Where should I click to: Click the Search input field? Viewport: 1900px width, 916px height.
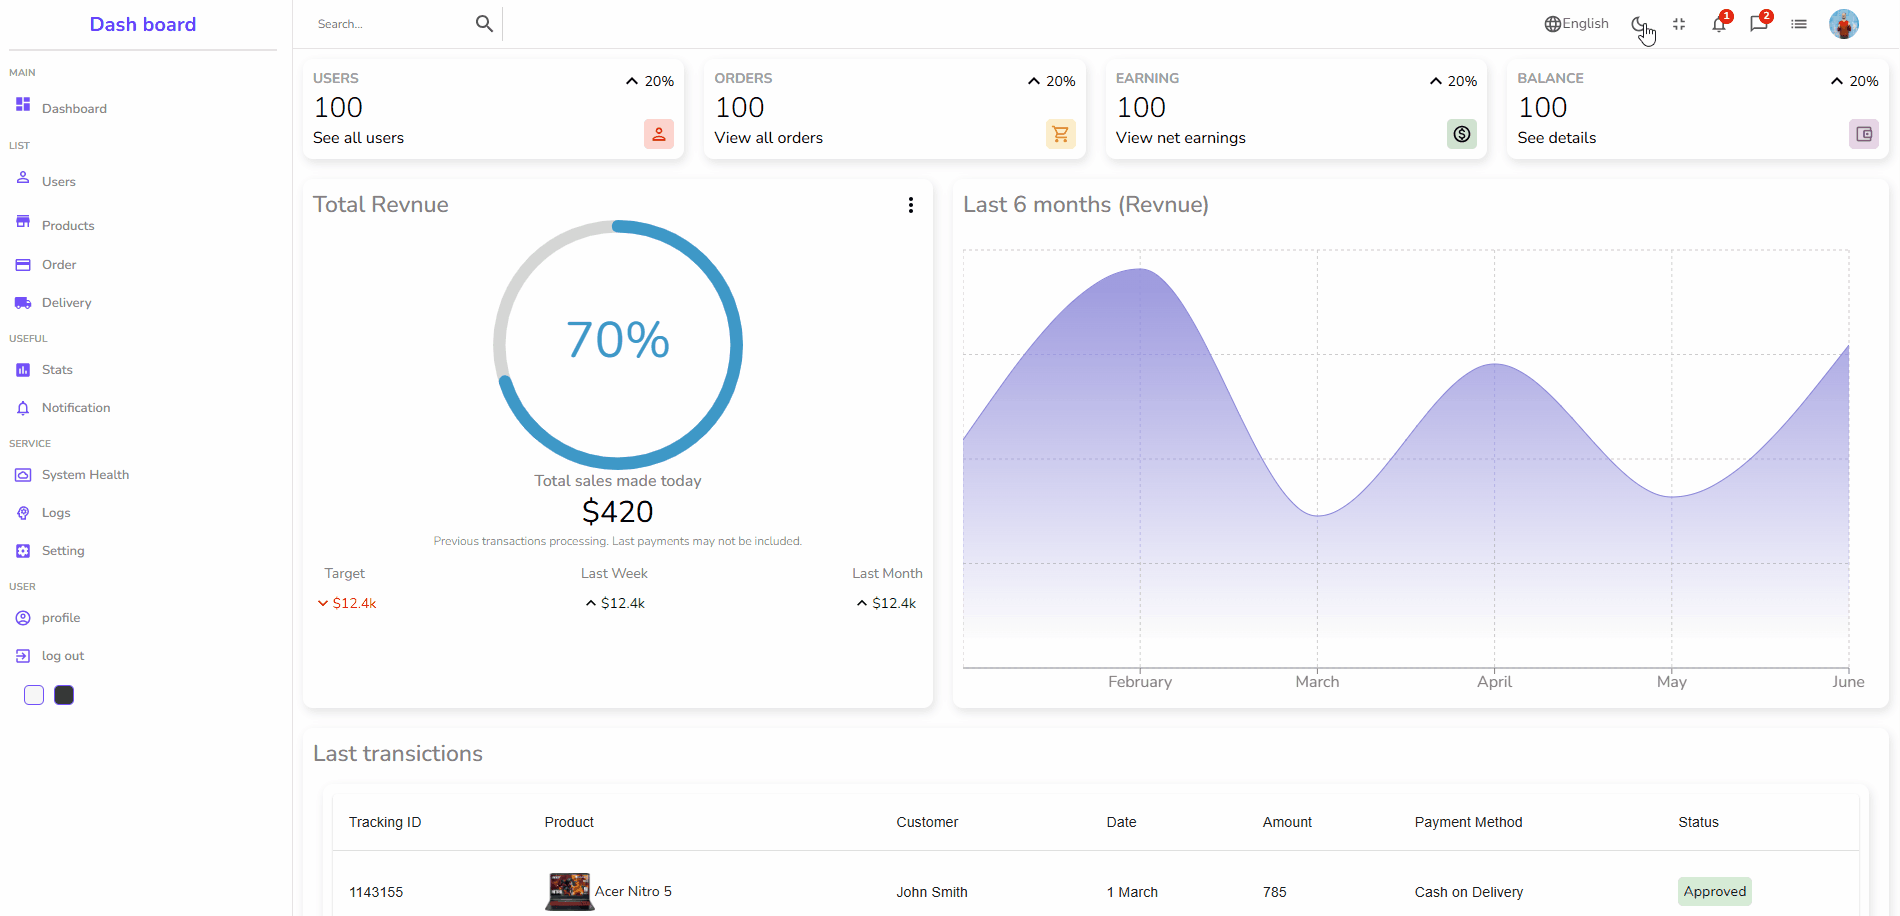coord(390,24)
